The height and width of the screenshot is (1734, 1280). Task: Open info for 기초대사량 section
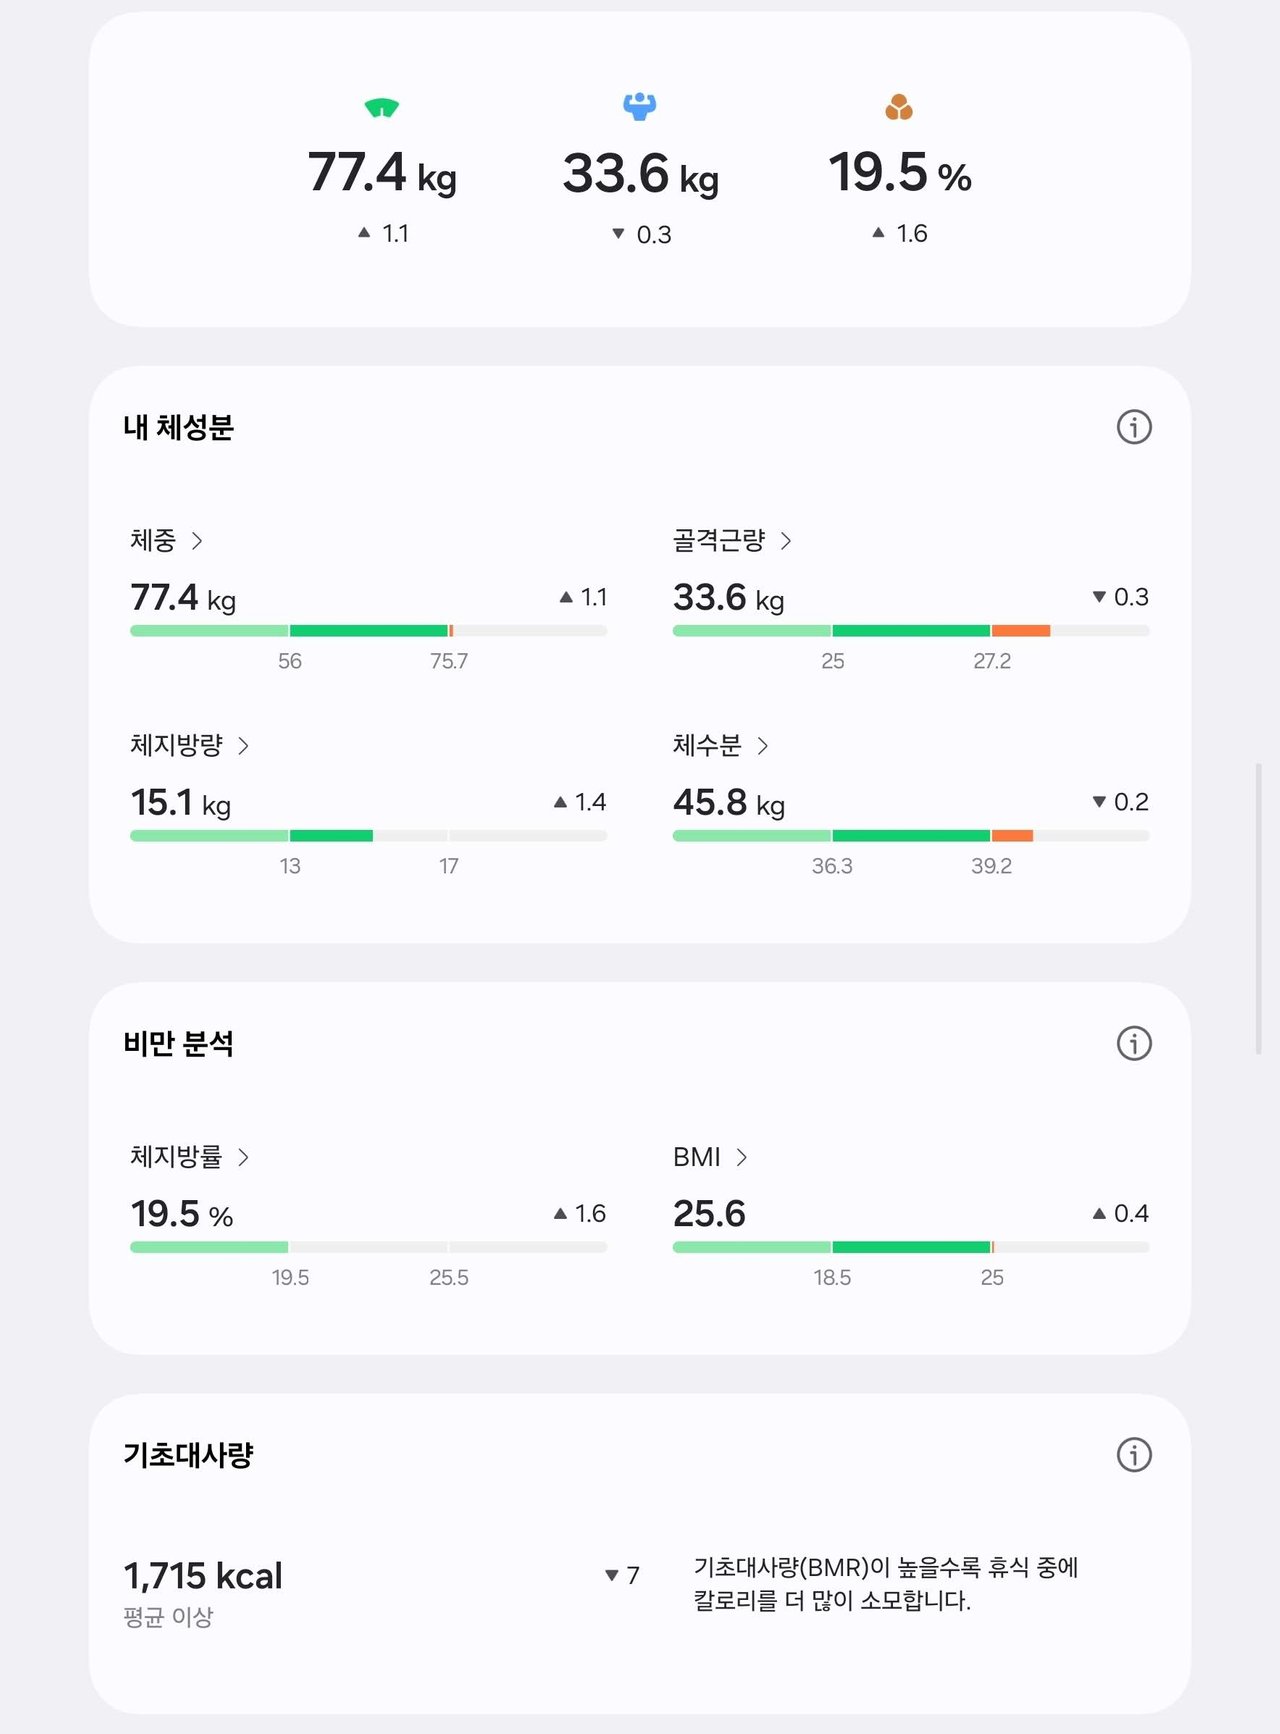pyautogui.click(x=1134, y=1454)
